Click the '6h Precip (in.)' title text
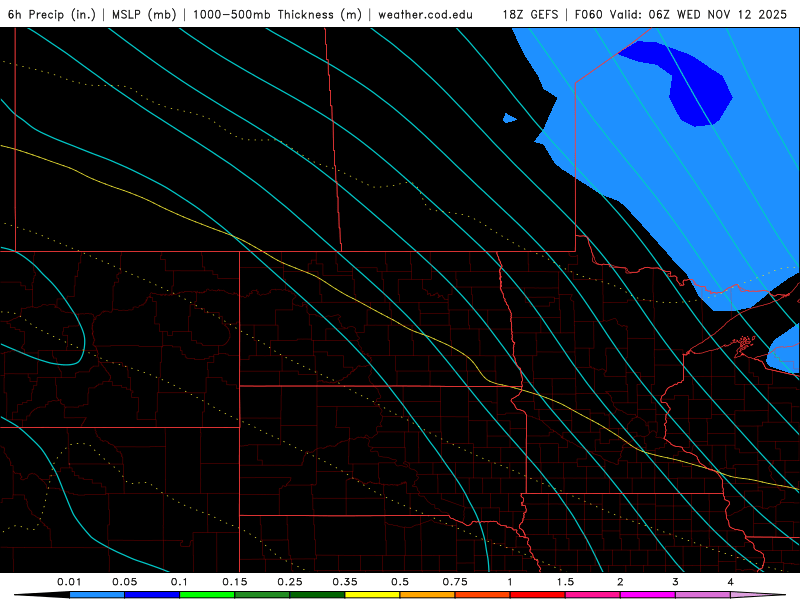800x600 pixels. (x=52, y=14)
